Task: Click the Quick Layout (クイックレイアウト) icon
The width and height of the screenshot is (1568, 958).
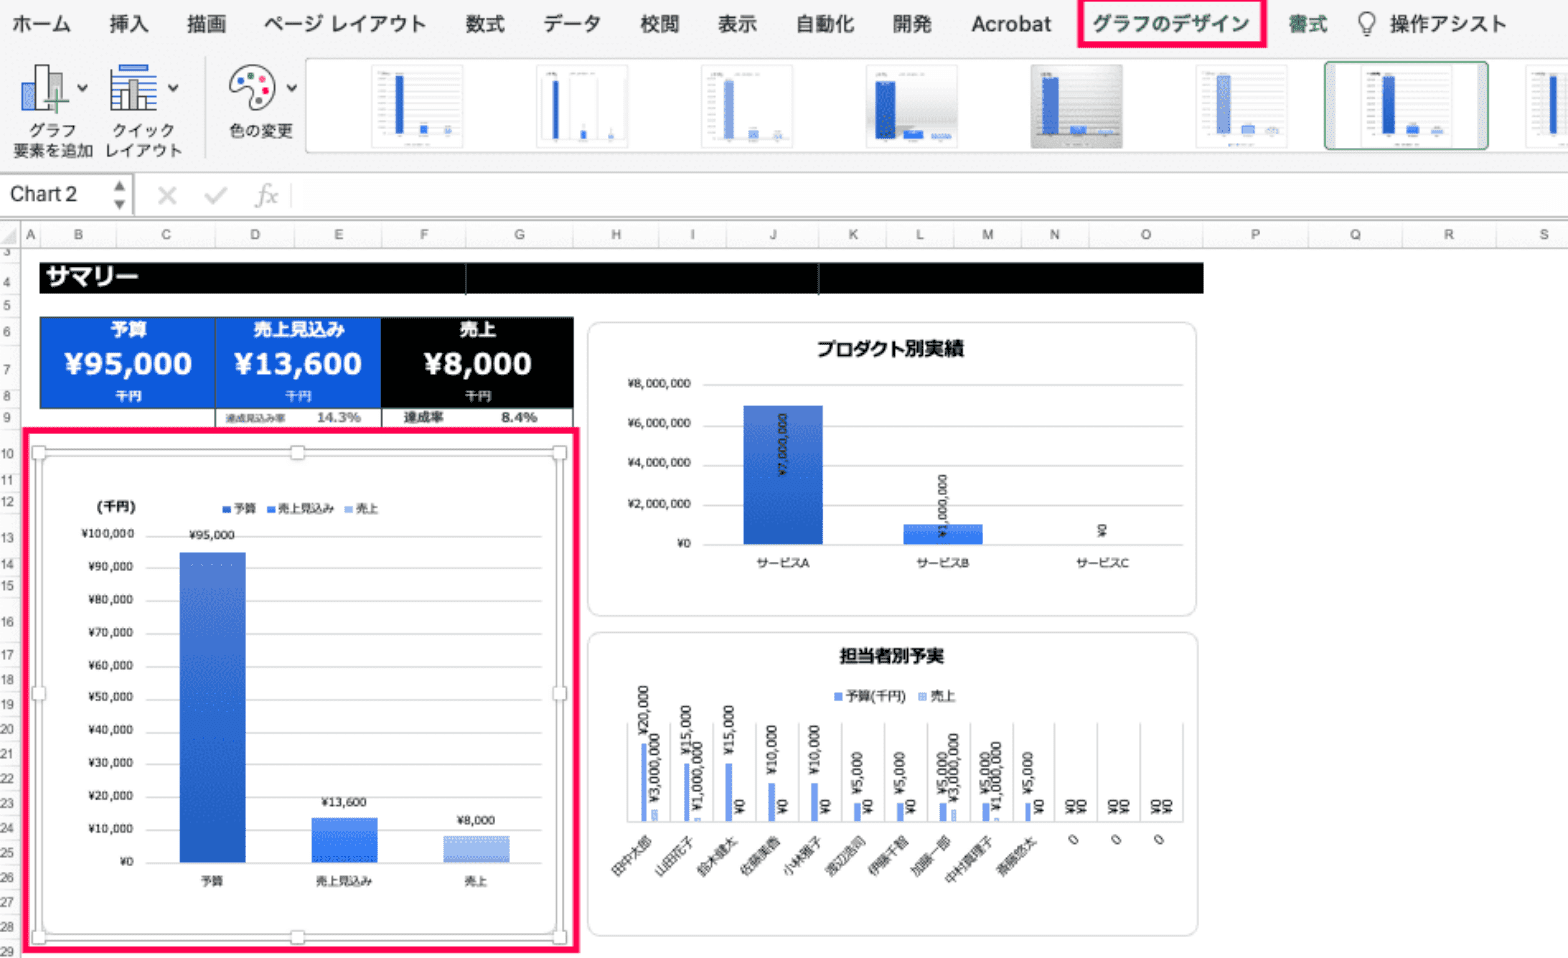Action: (x=133, y=89)
